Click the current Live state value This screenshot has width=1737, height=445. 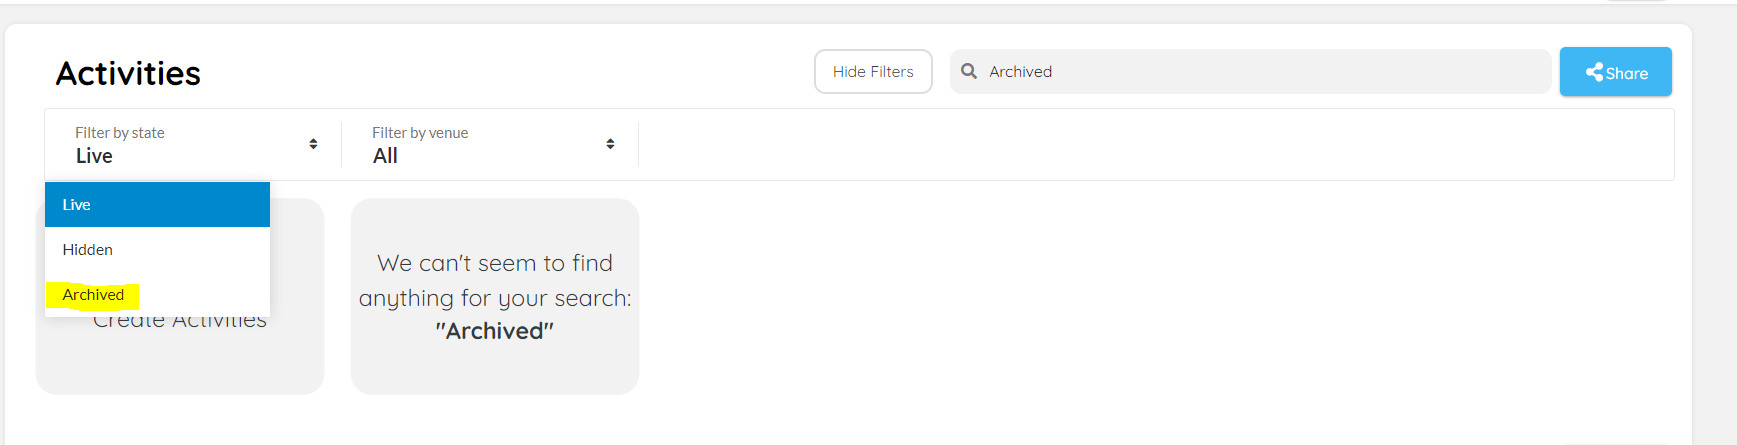(94, 156)
